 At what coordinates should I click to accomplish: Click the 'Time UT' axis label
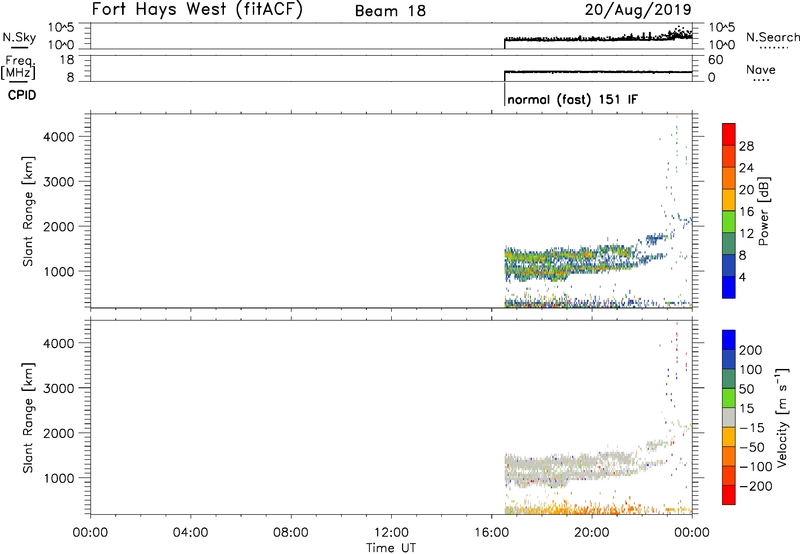[391, 548]
